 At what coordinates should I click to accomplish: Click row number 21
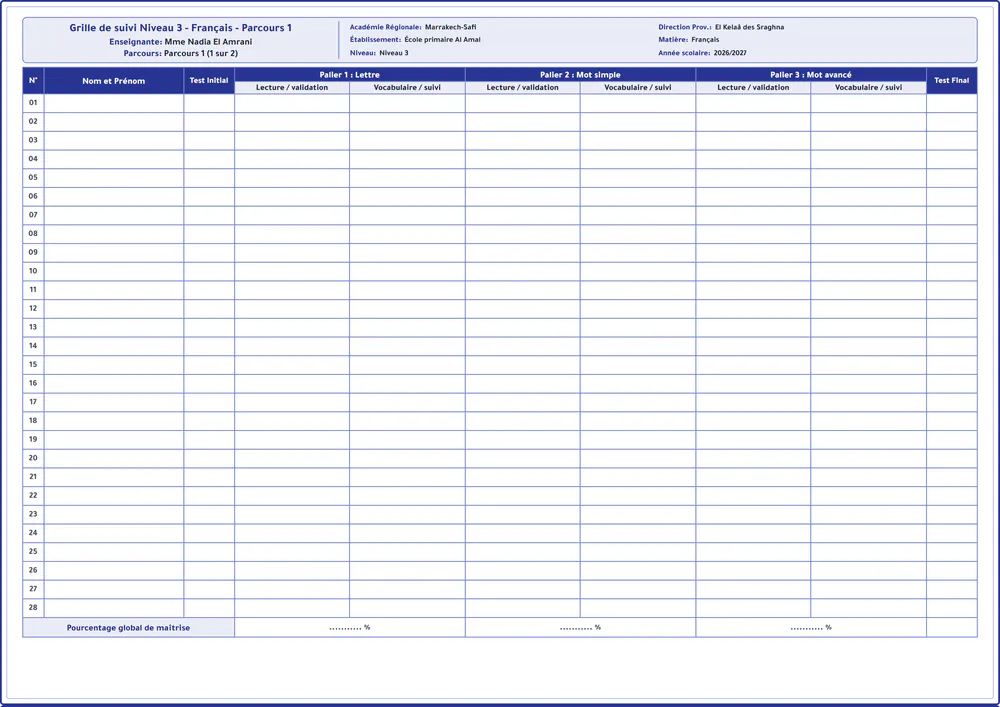point(33,477)
